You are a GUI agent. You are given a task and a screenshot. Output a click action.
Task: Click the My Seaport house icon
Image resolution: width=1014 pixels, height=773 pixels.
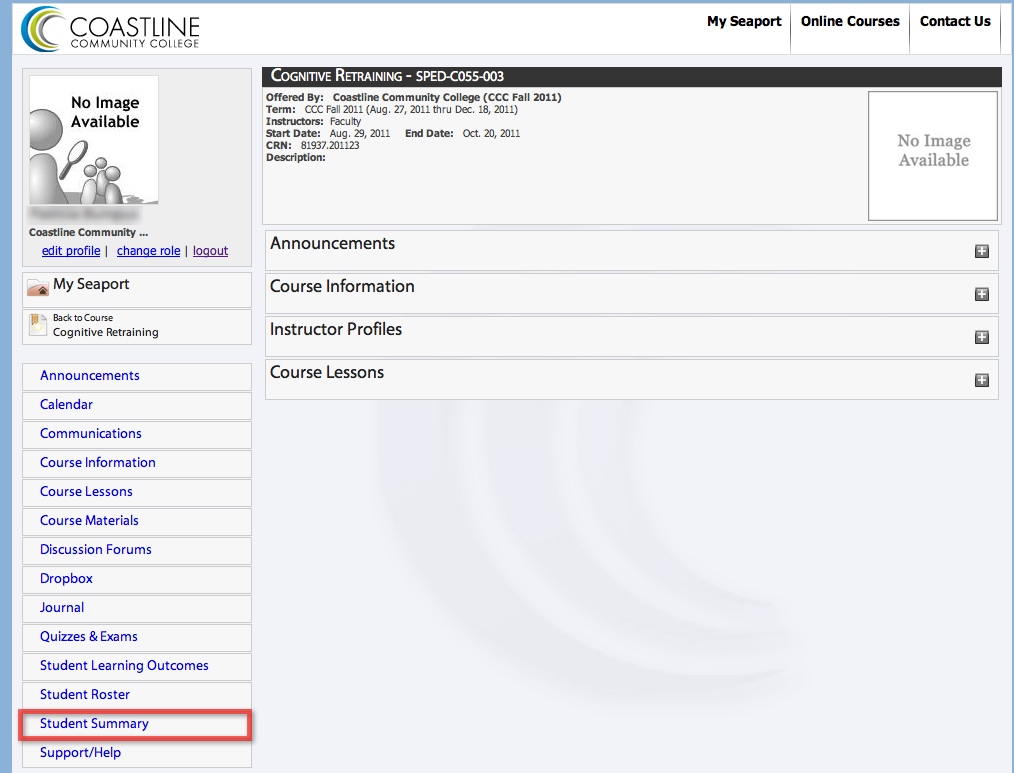pos(38,287)
